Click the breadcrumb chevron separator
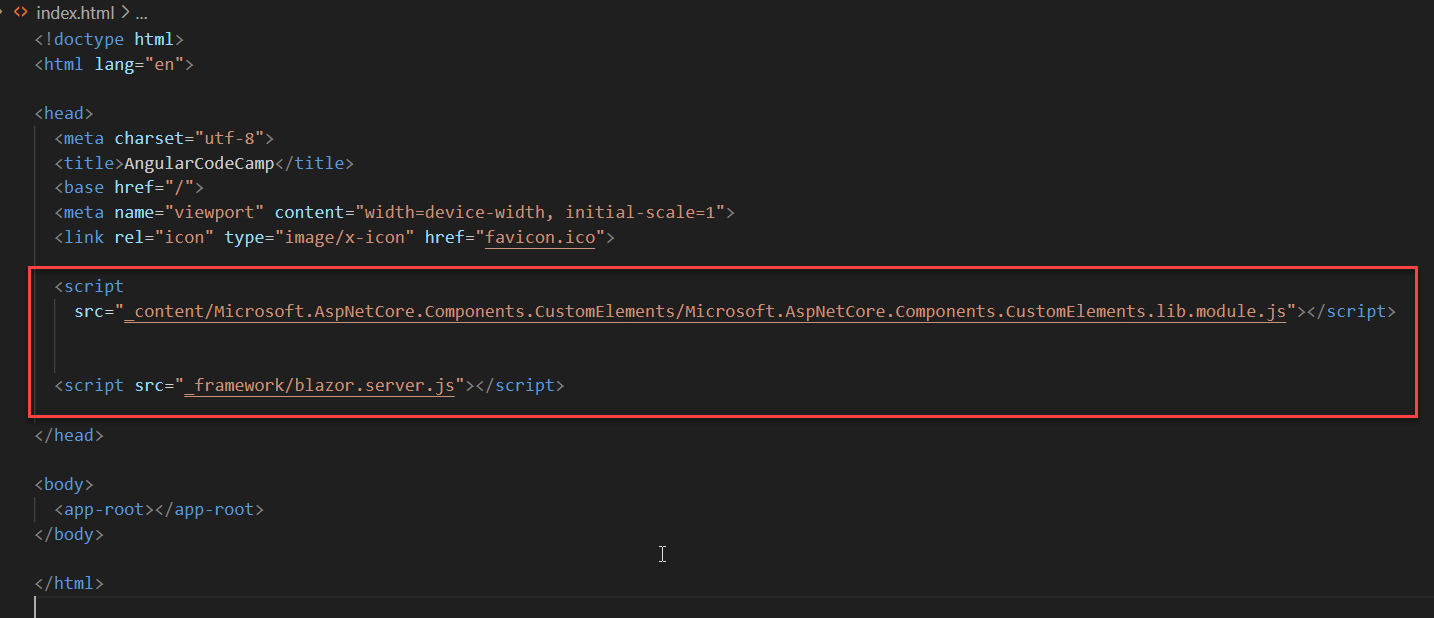The height and width of the screenshot is (618, 1434). pyautogui.click(x=123, y=14)
